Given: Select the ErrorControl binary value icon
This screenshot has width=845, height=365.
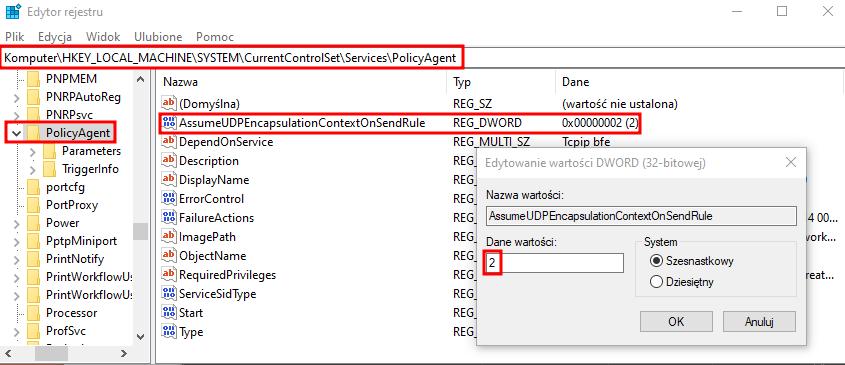Looking at the screenshot, I should [x=169, y=198].
